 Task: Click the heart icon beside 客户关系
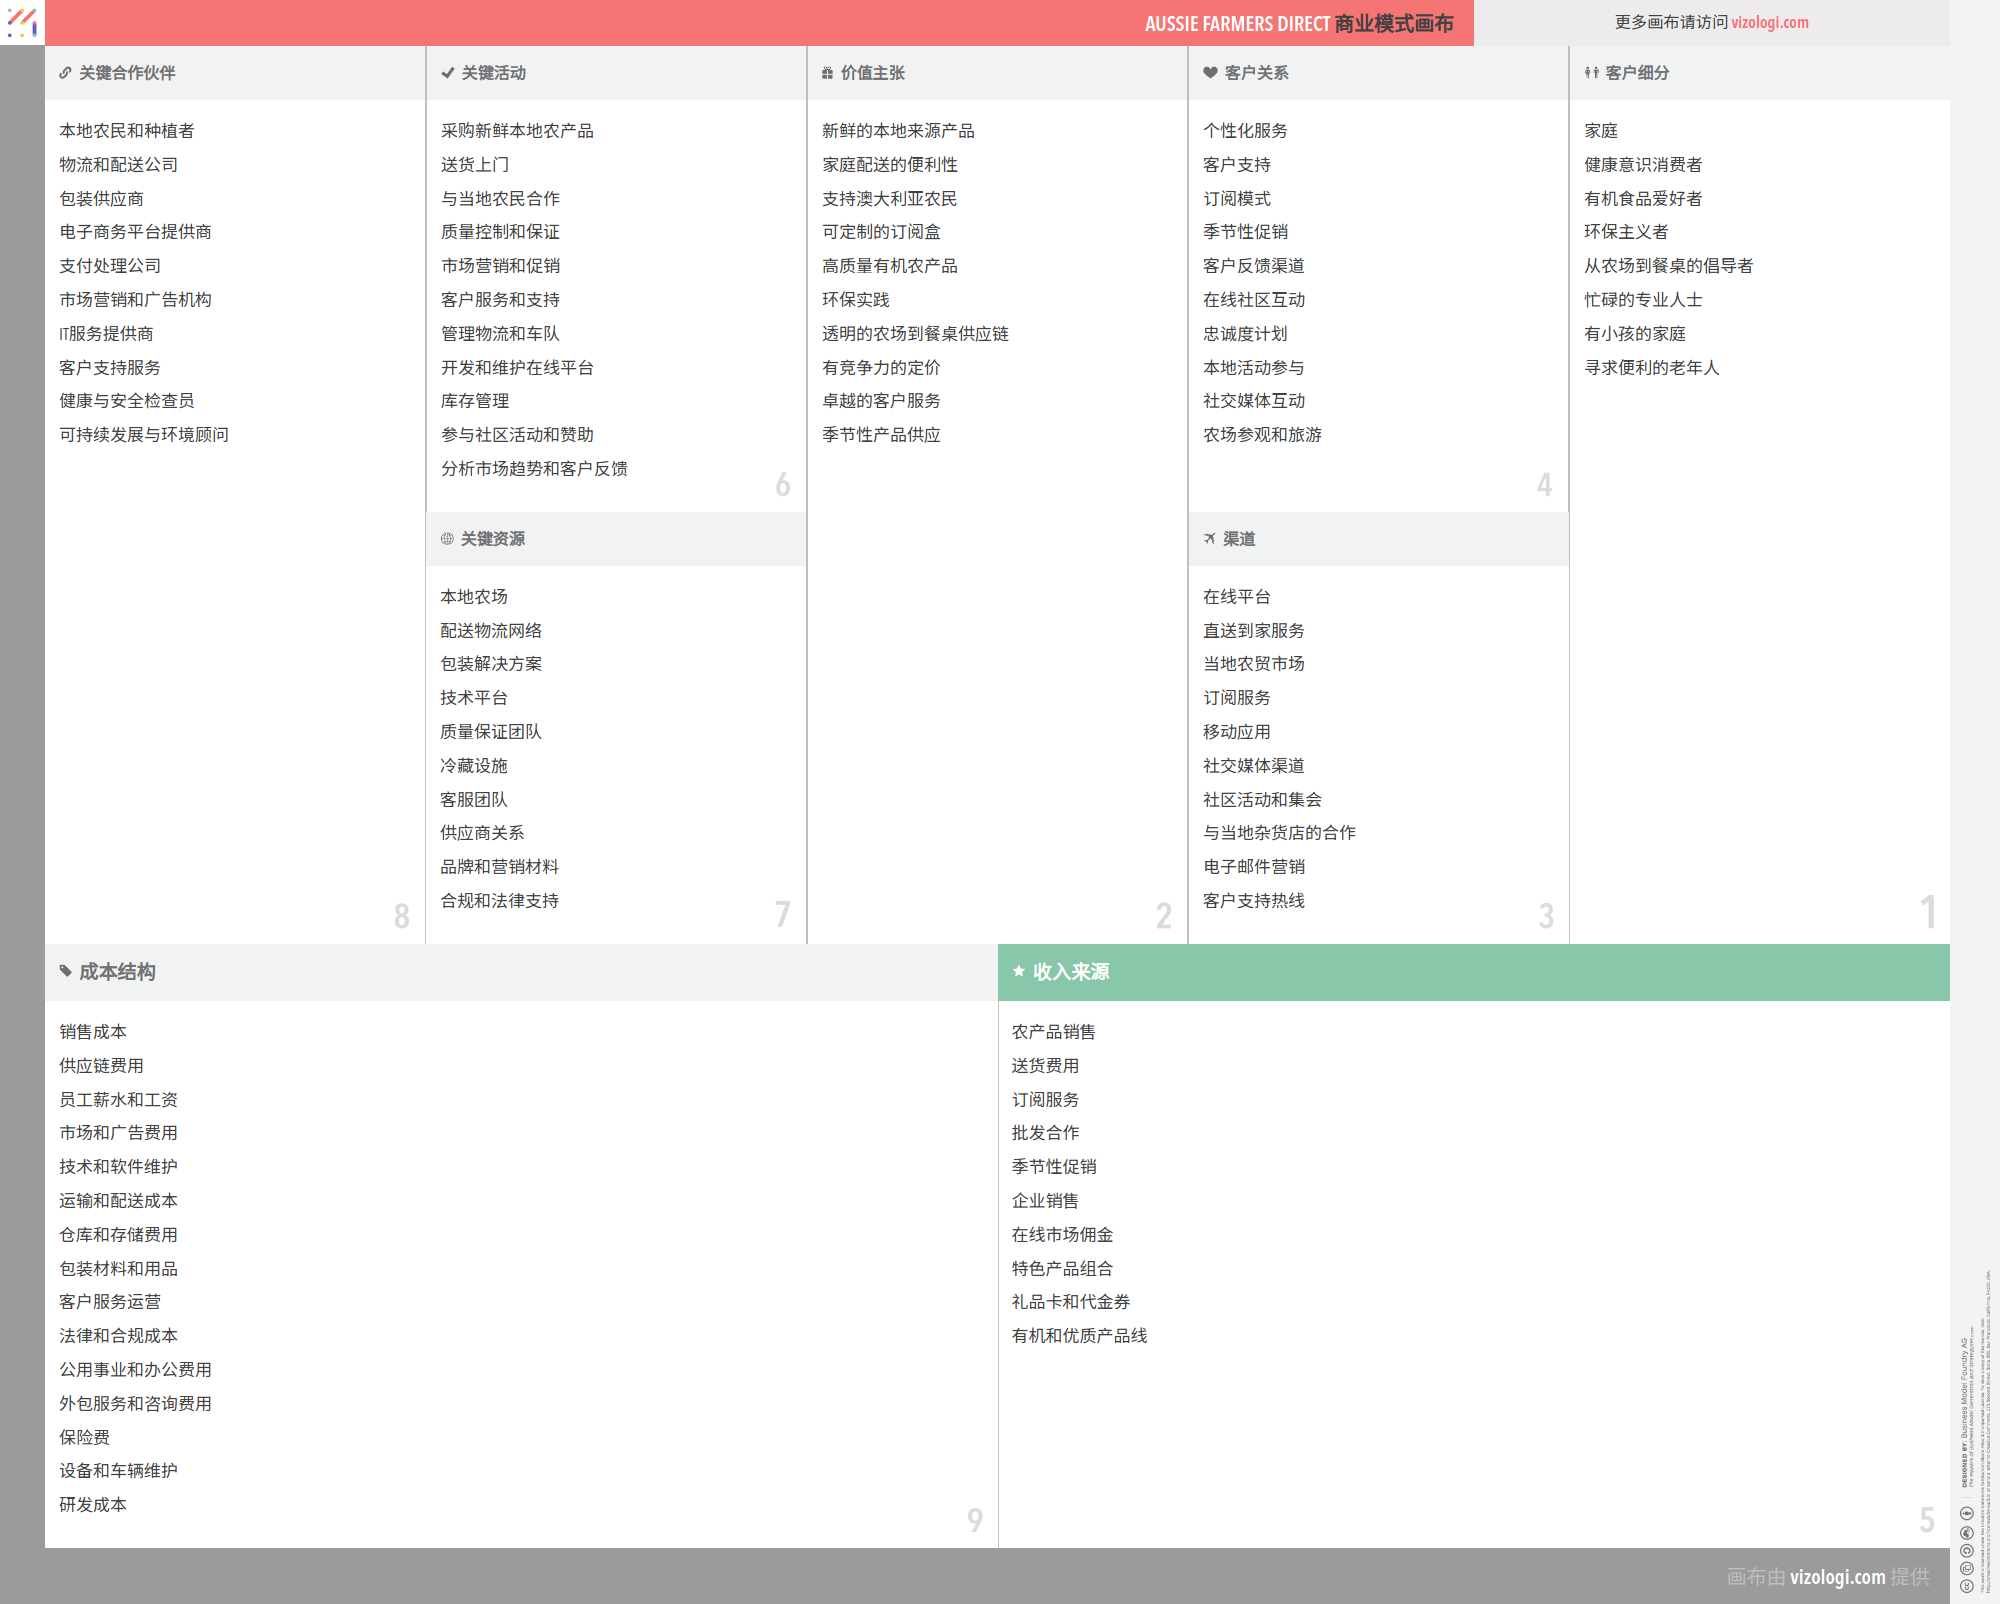point(1210,73)
